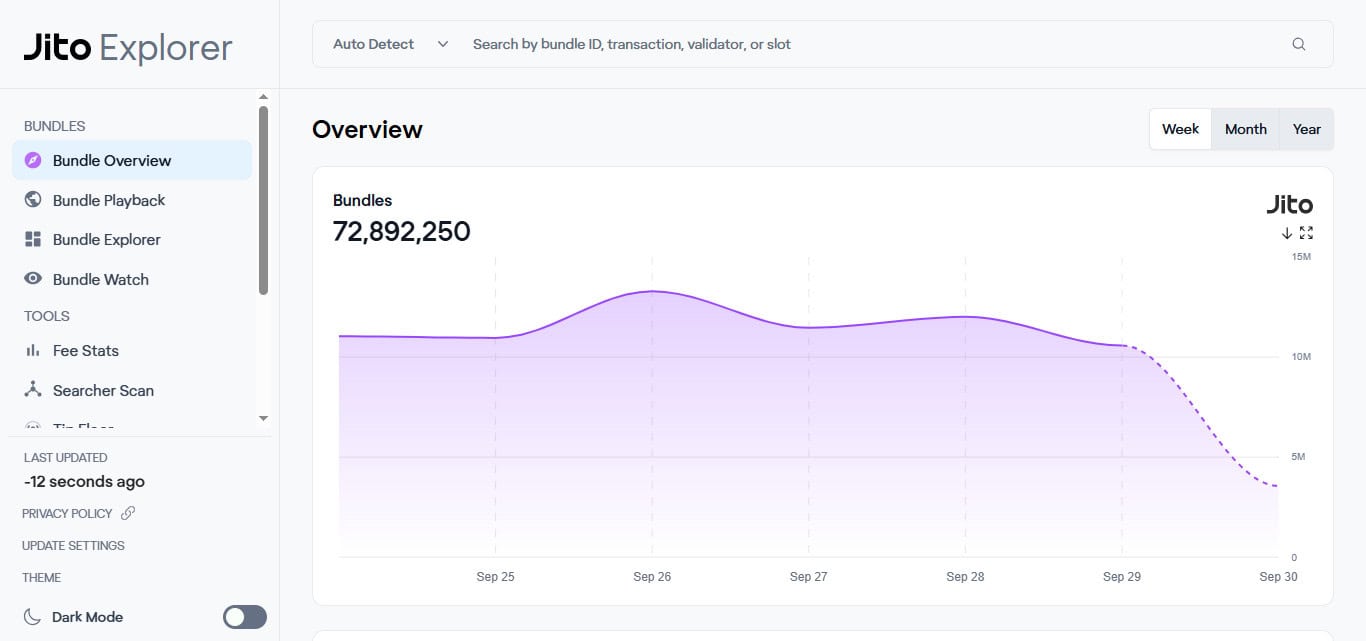Click the search magnifier icon
The image size is (1366, 641).
(1299, 44)
